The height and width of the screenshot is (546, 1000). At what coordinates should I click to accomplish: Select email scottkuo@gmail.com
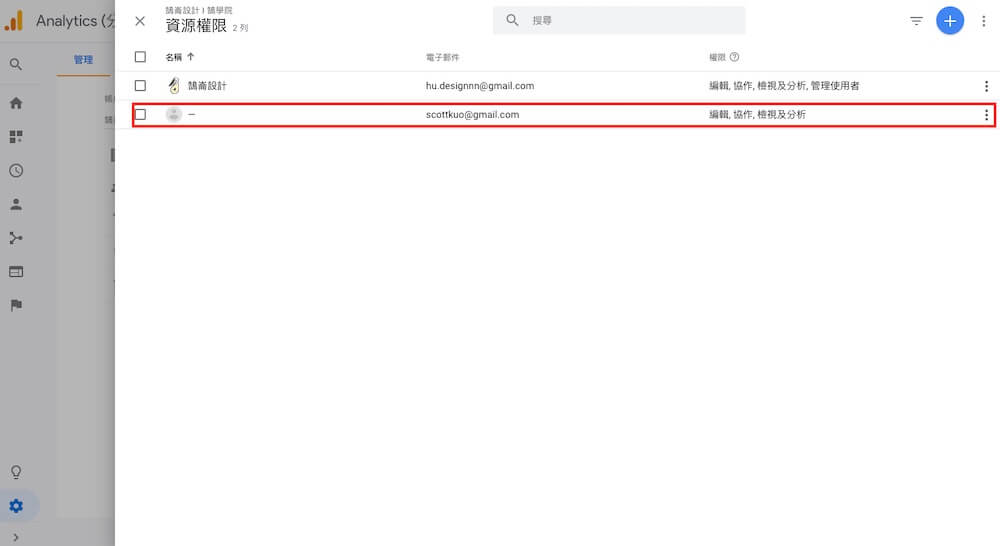click(x=472, y=115)
